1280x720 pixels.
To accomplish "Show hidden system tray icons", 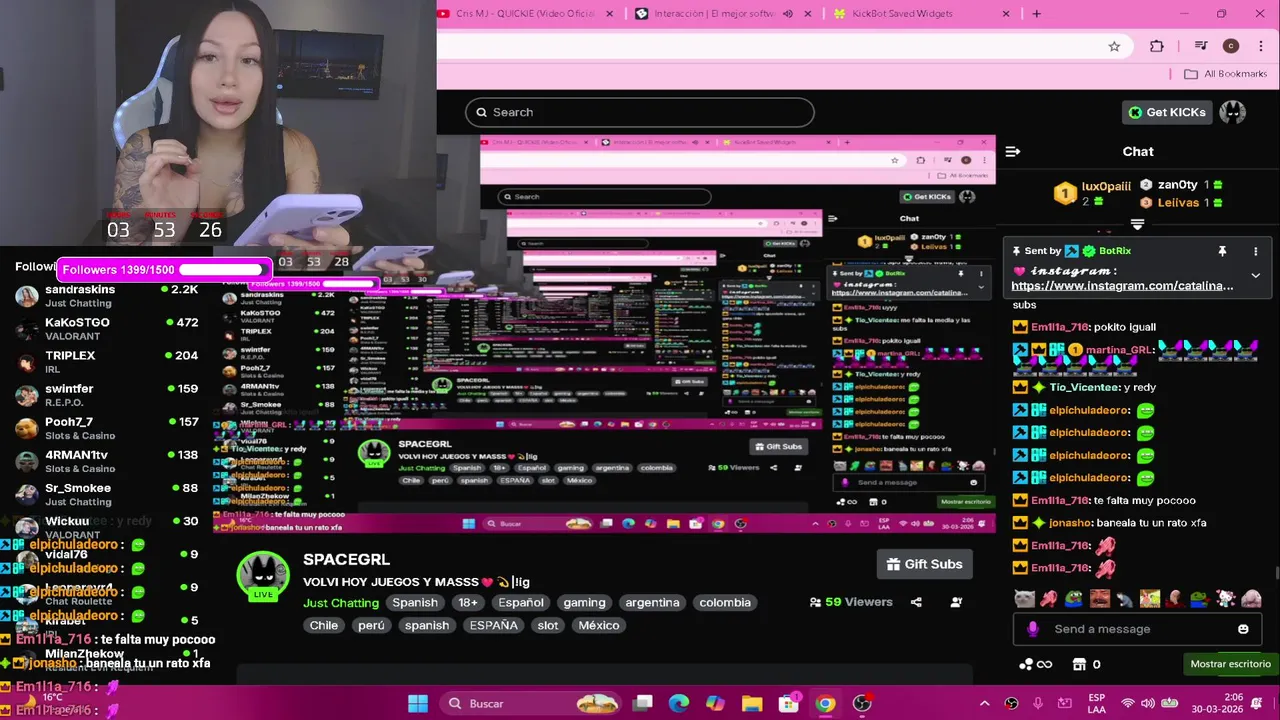I will click(x=984, y=703).
